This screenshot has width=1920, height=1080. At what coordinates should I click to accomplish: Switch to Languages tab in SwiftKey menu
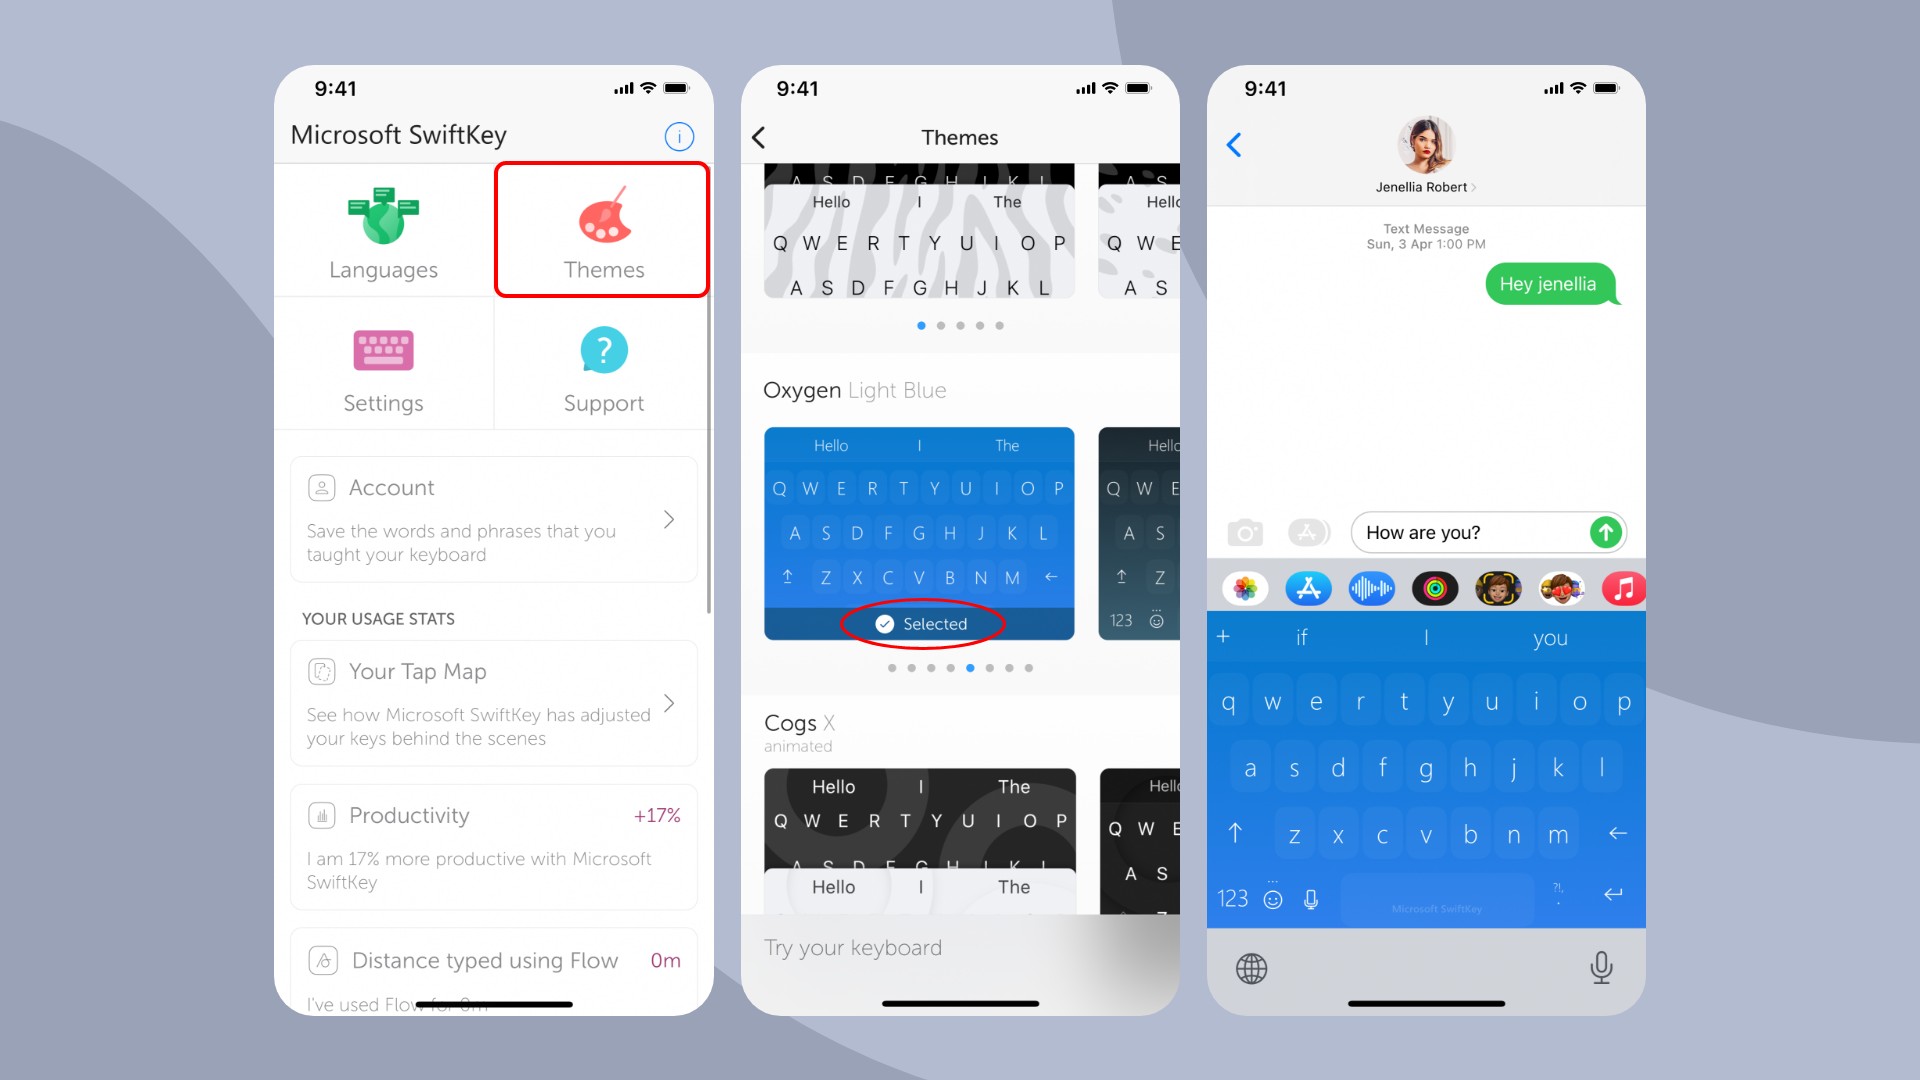tap(382, 231)
